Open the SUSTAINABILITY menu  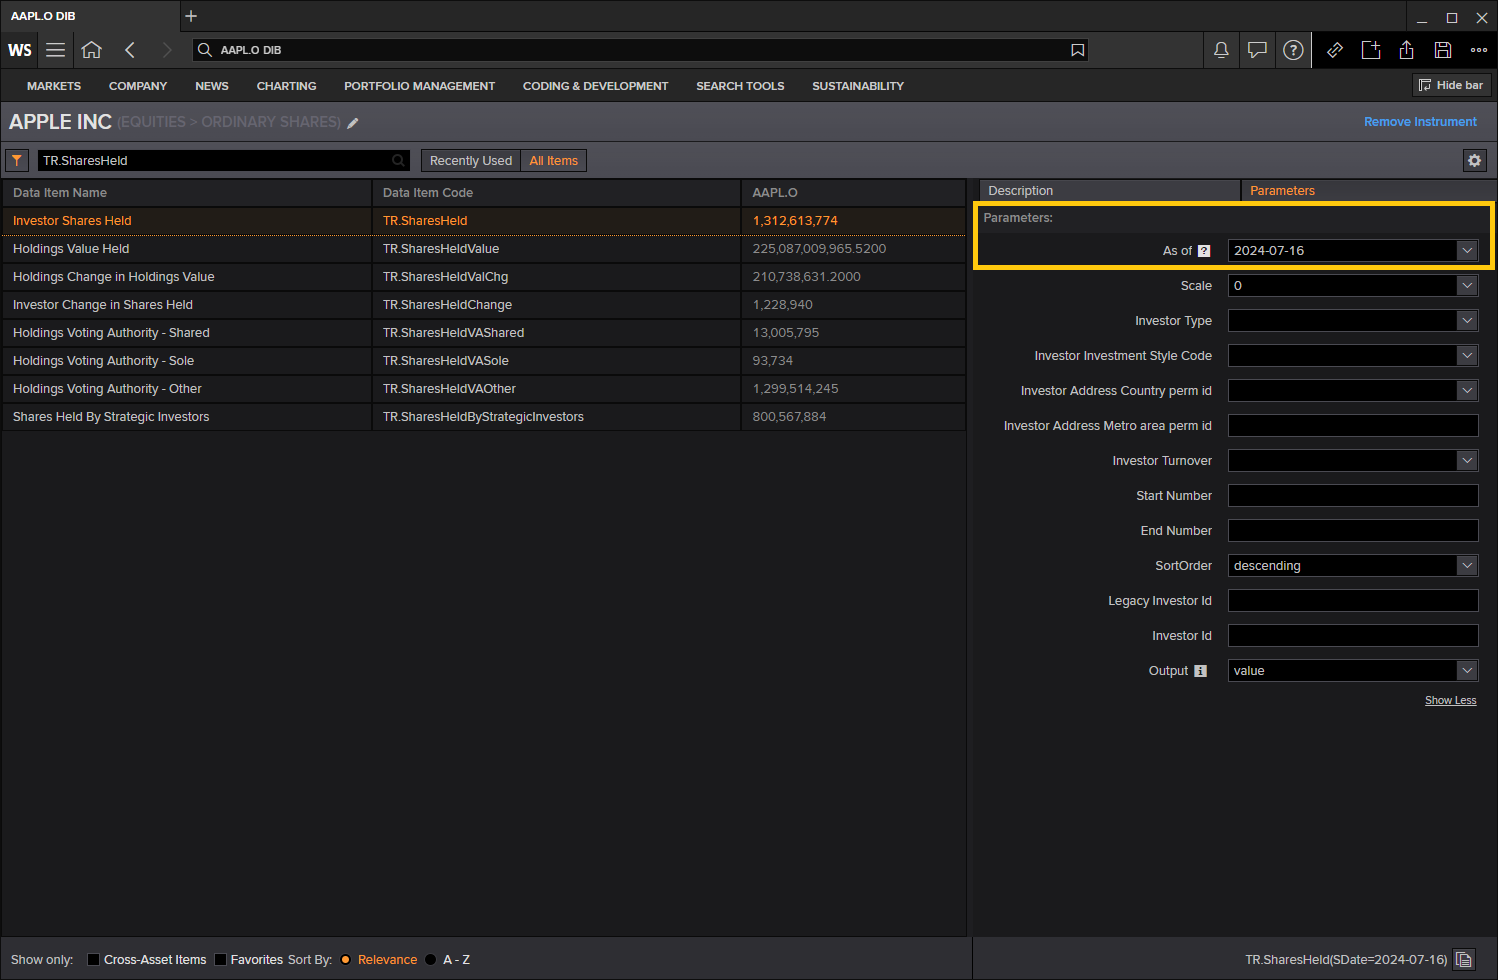(858, 86)
